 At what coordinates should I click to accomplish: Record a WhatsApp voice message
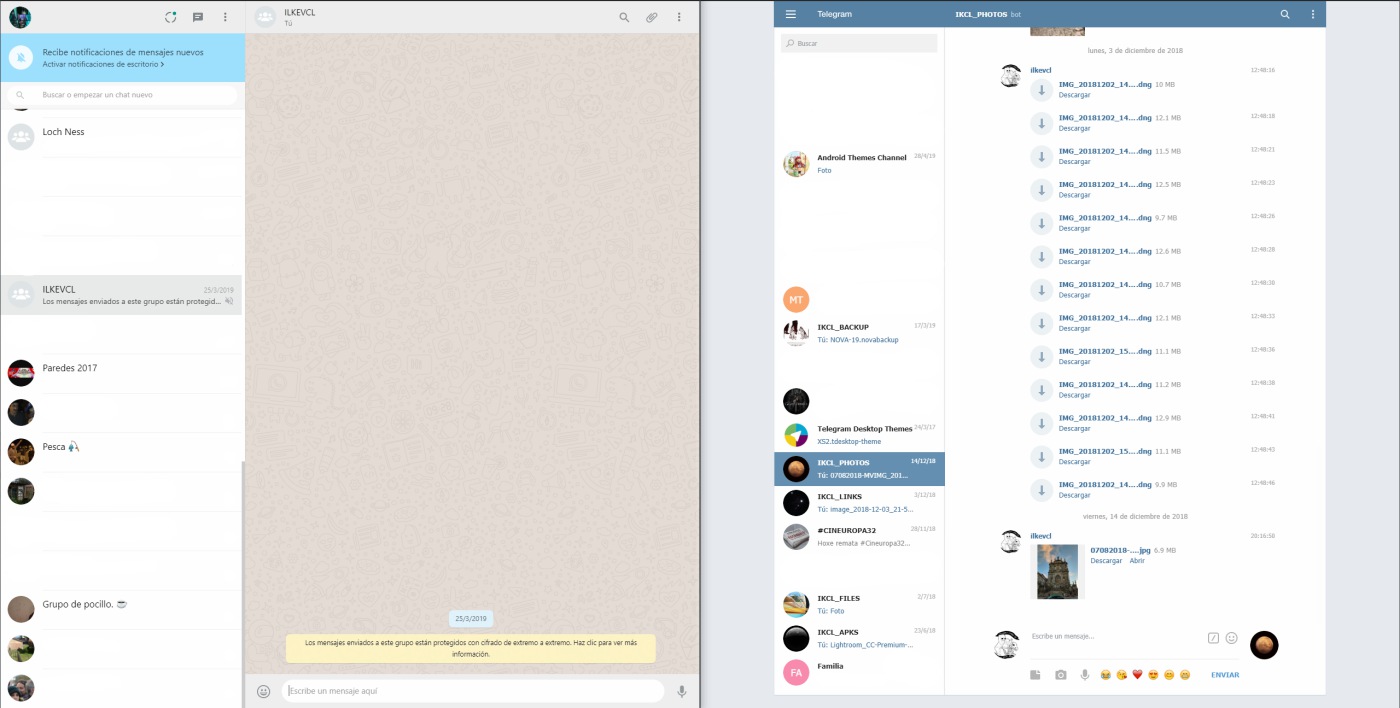(682, 691)
